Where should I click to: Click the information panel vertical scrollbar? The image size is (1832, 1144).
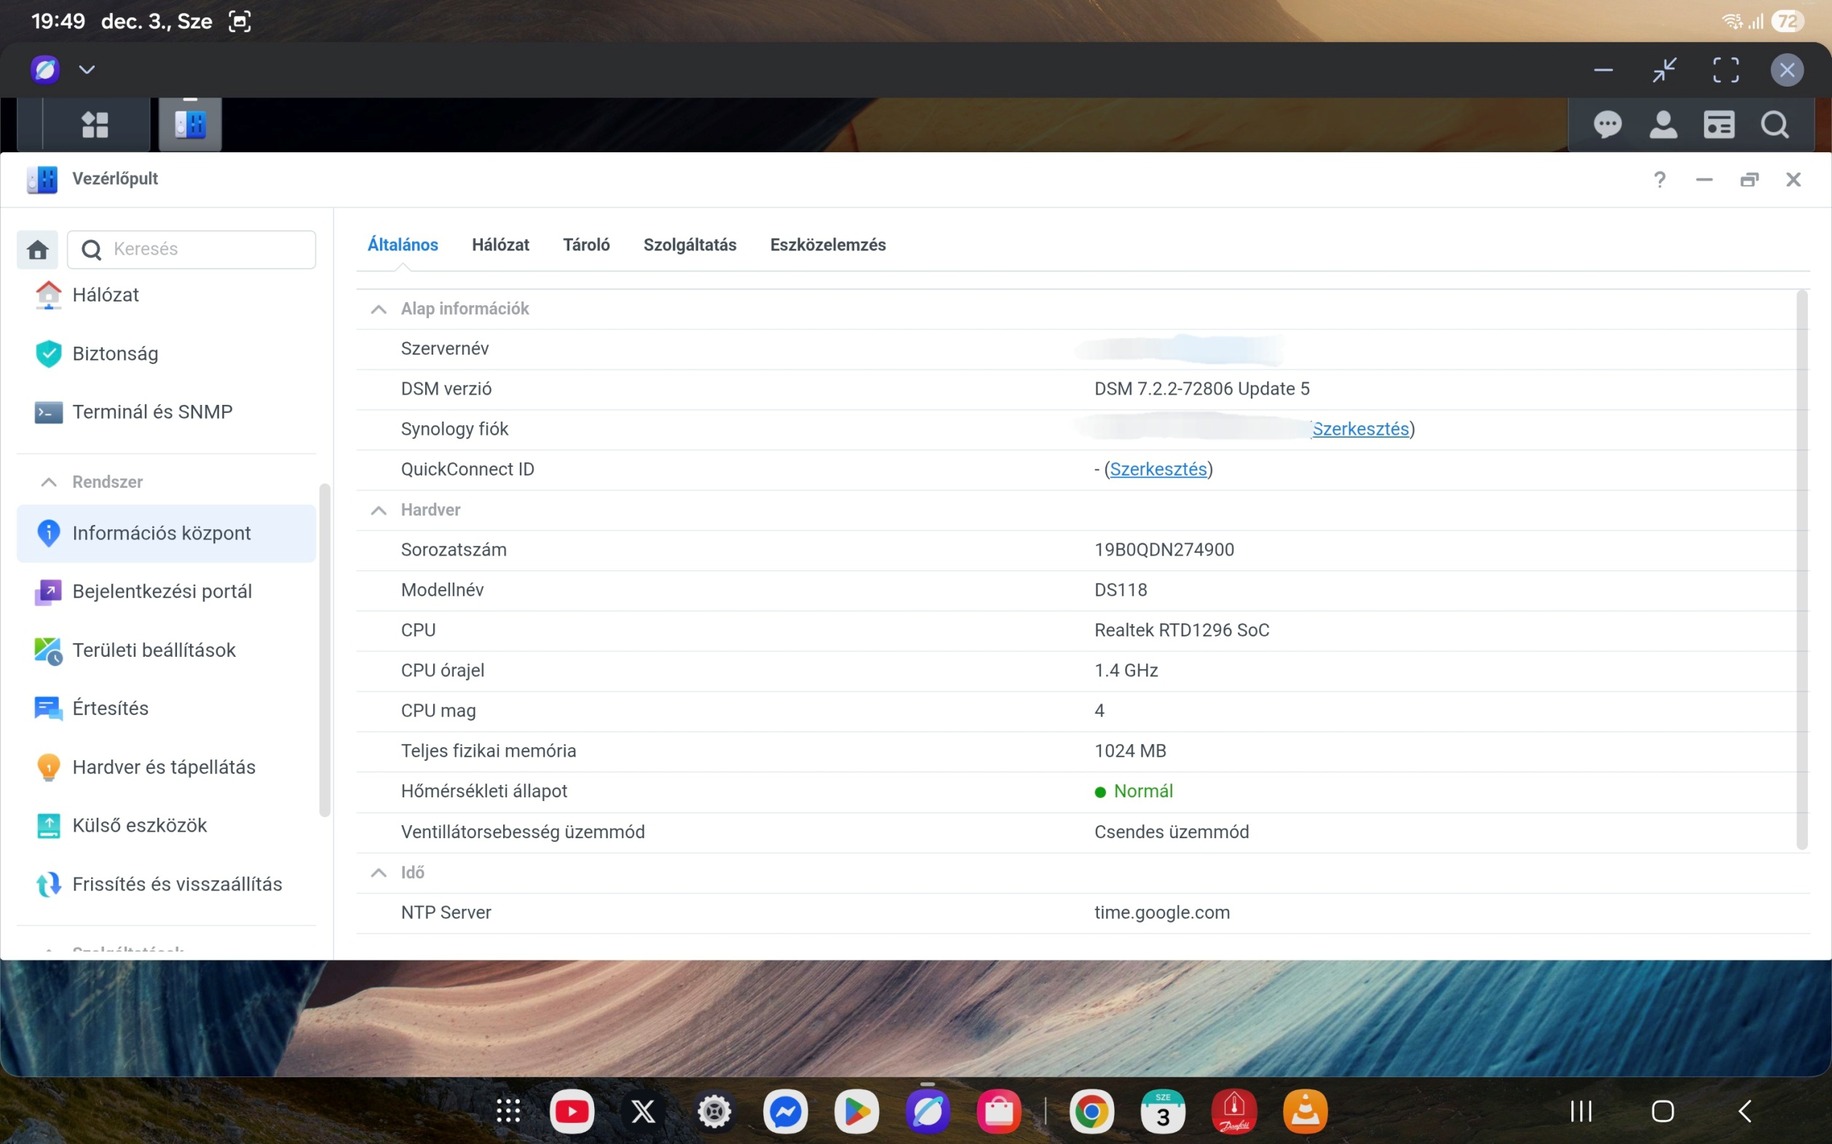pyautogui.click(x=1802, y=570)
